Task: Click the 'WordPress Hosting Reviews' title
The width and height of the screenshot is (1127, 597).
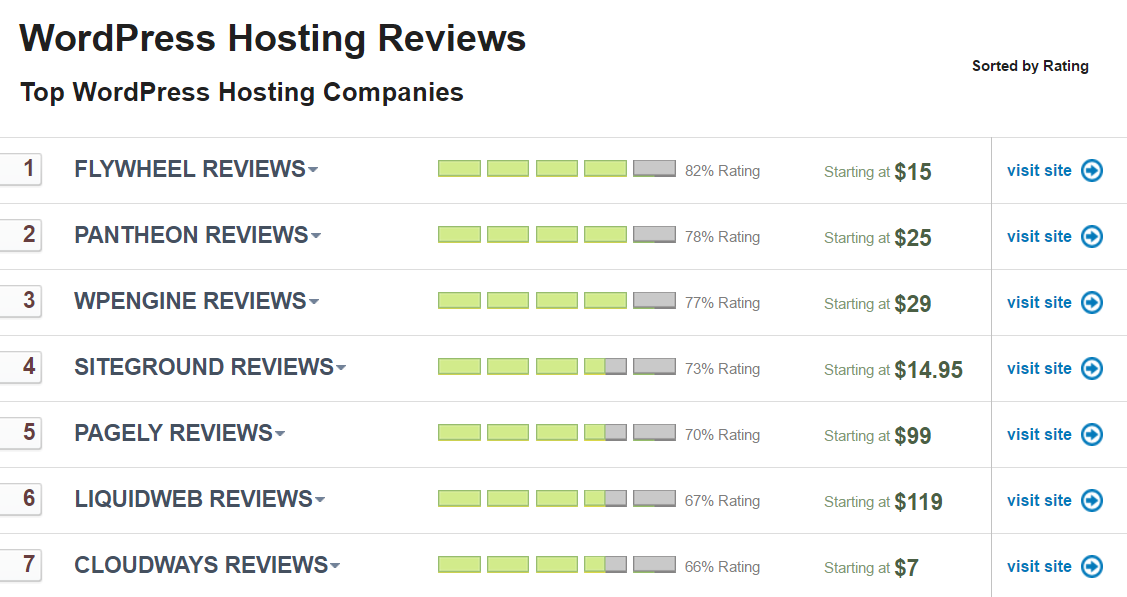Action: coord(272,38)
